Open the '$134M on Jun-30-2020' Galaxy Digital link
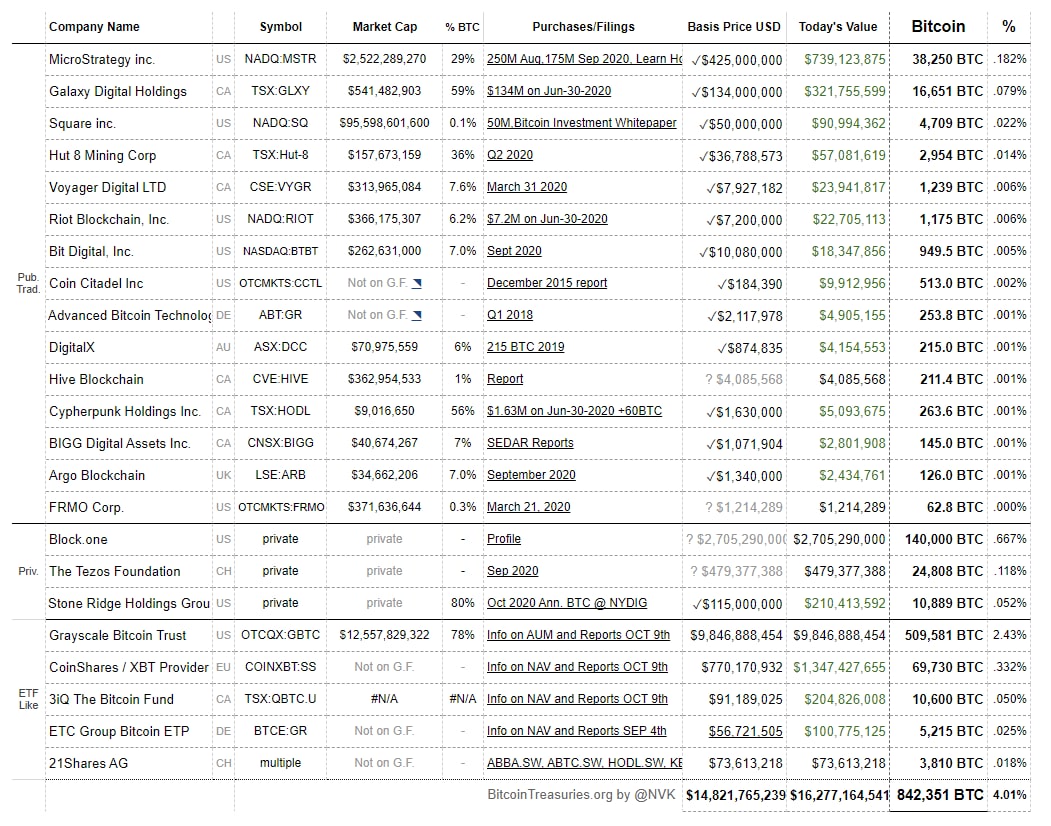 point(549,91)
